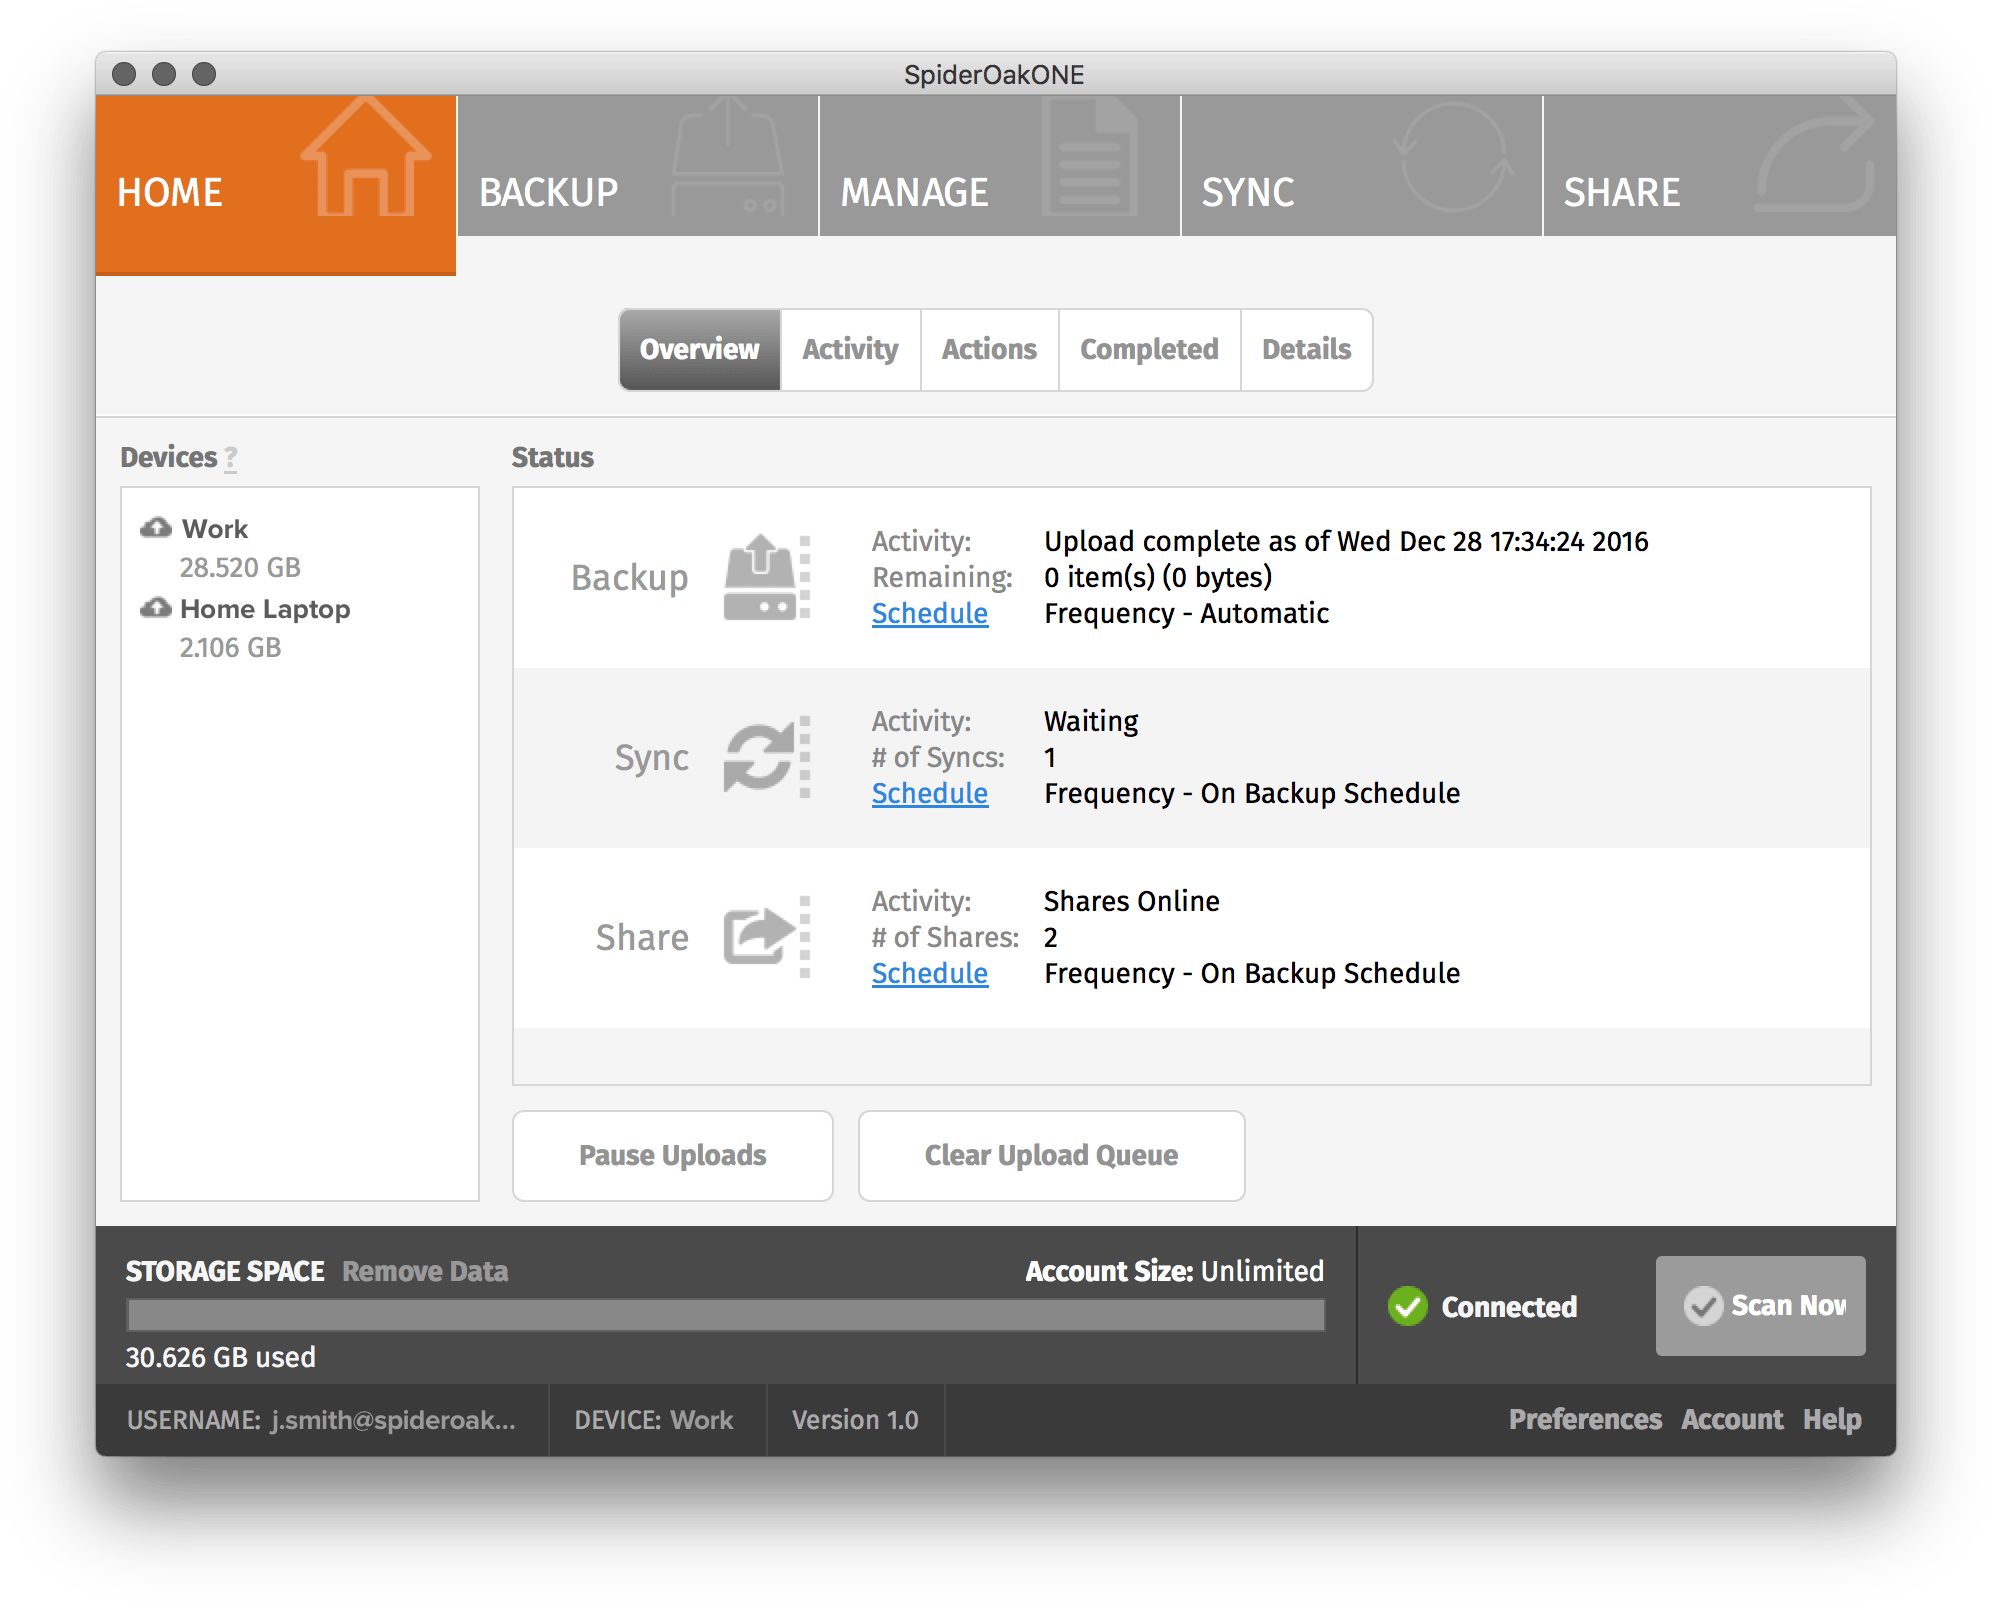Image resolution: width=1992 pixels, height=1604 pixels.
Task: Click the Backup Schedule link
Action: (x=928, y=614)
